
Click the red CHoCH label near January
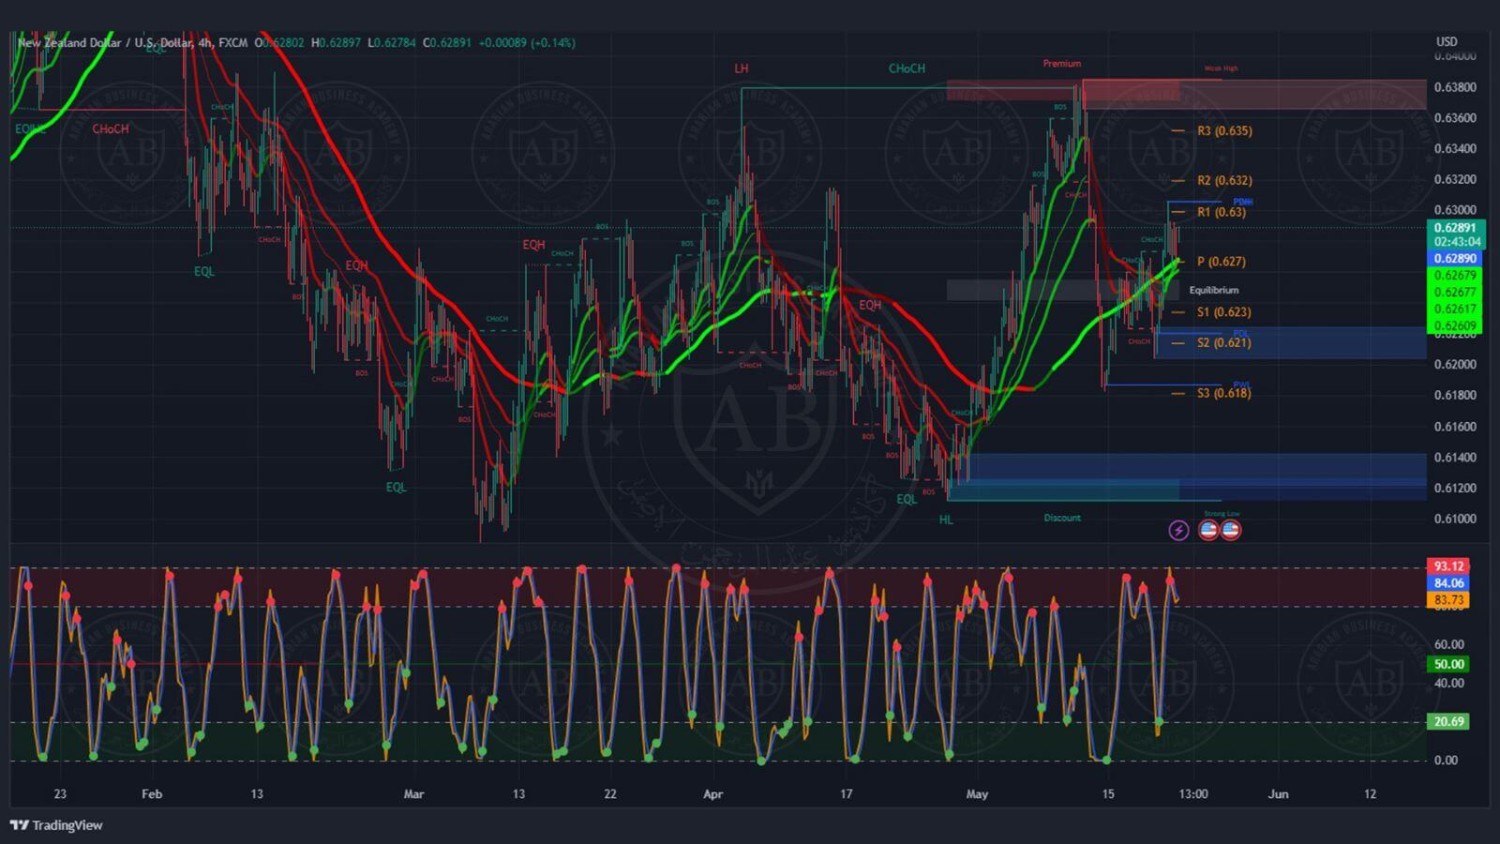(110, 129)
